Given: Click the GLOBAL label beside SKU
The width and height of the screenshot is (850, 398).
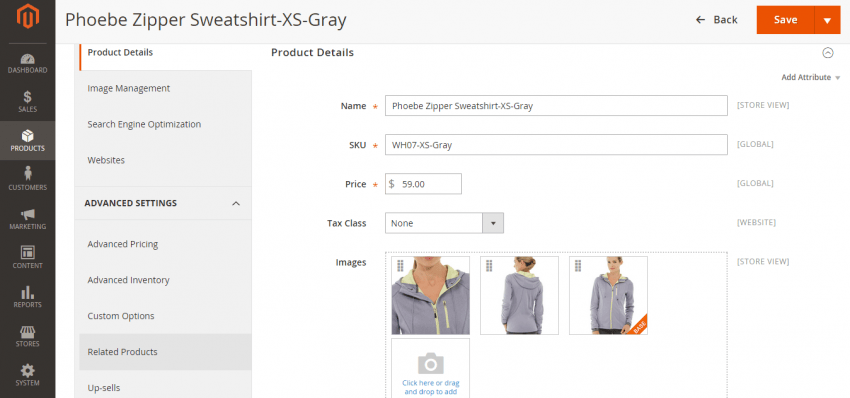Looking at the screenshot, I should click(x=755, y=144).
